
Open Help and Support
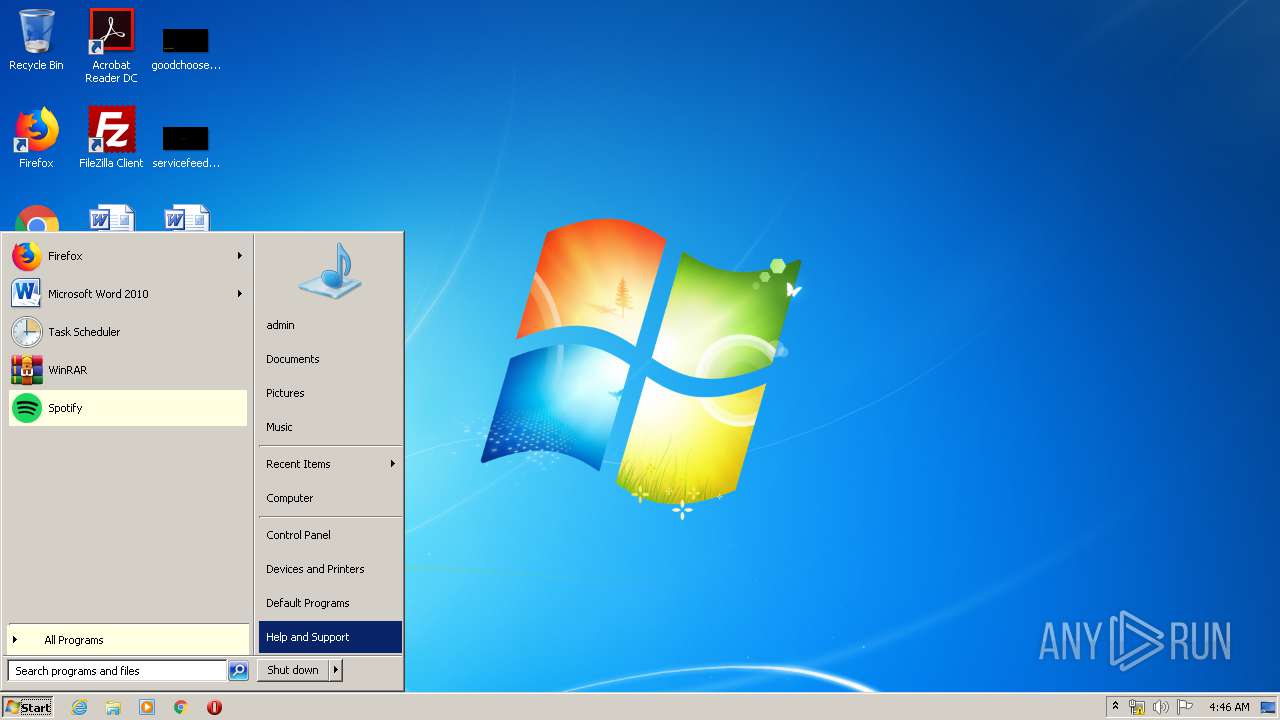pos(330,637)
